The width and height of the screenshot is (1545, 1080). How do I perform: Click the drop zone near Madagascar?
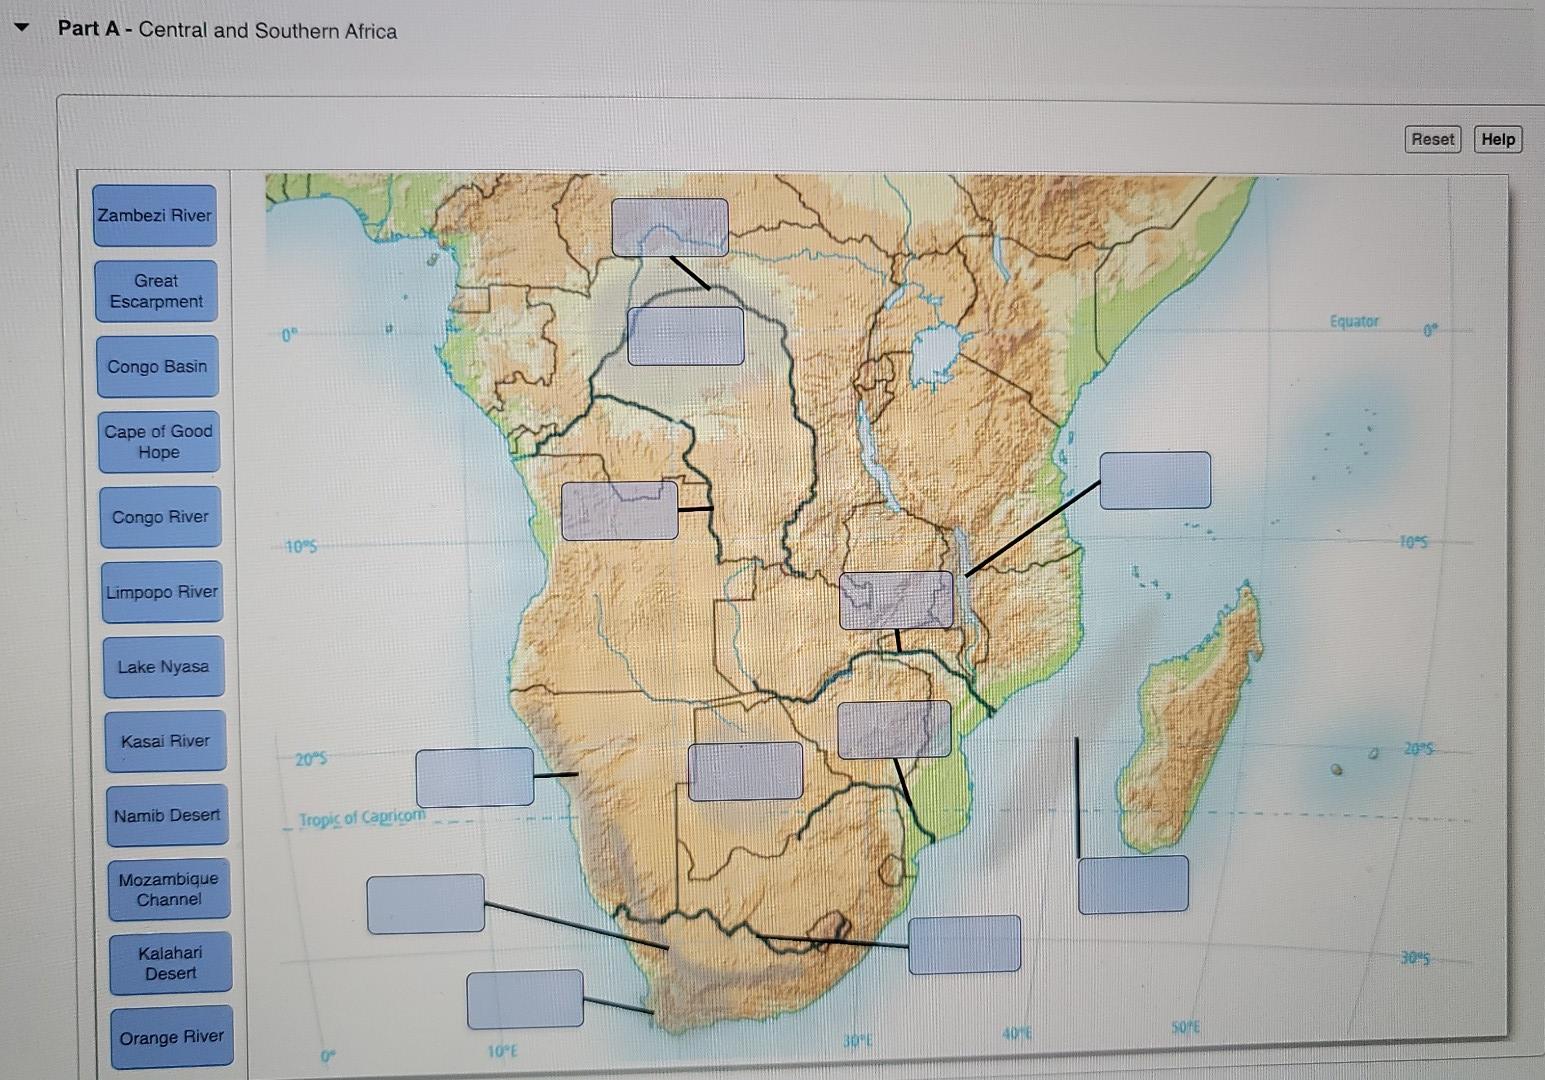[1132, 883]
